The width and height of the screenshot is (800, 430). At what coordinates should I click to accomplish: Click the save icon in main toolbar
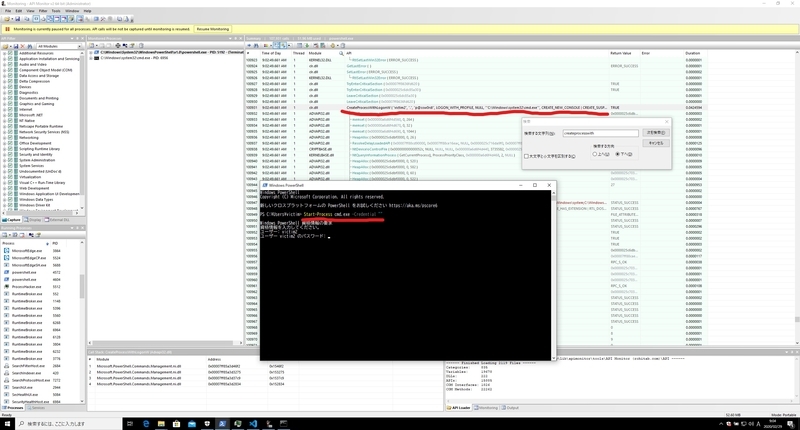click(x=17, y=19)
